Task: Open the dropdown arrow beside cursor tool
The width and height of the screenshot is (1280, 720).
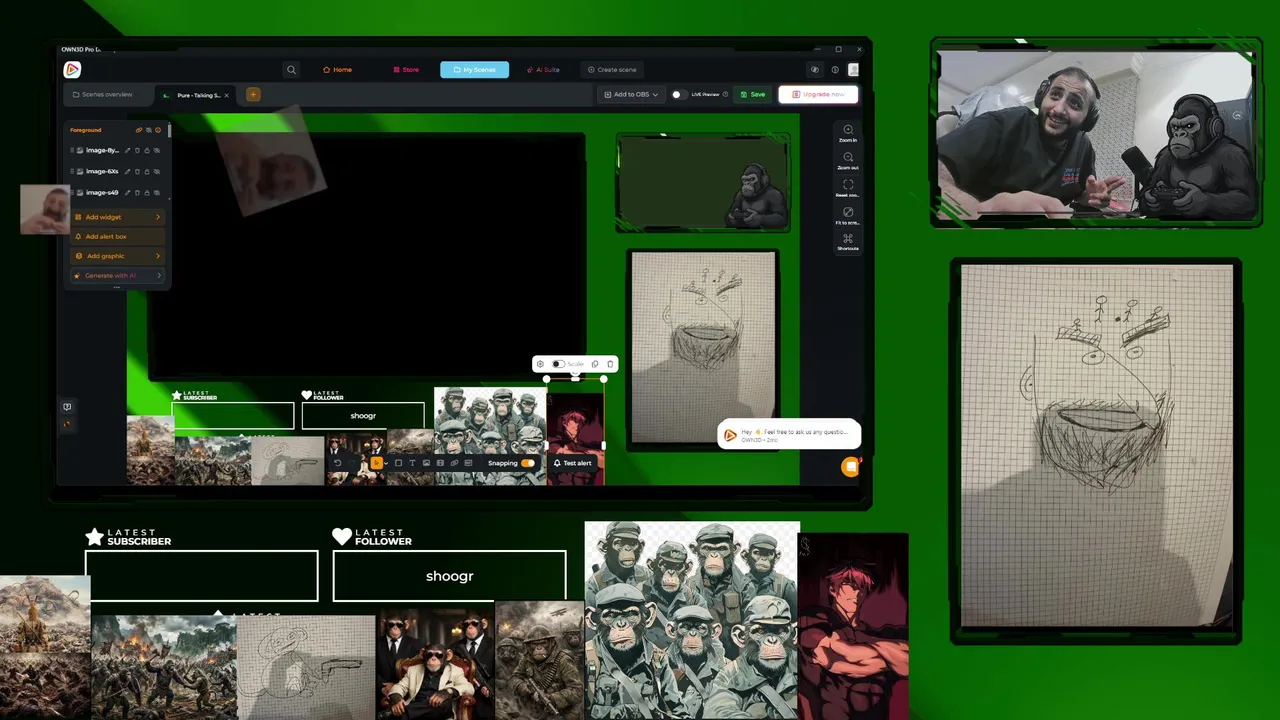Action: 386,464
